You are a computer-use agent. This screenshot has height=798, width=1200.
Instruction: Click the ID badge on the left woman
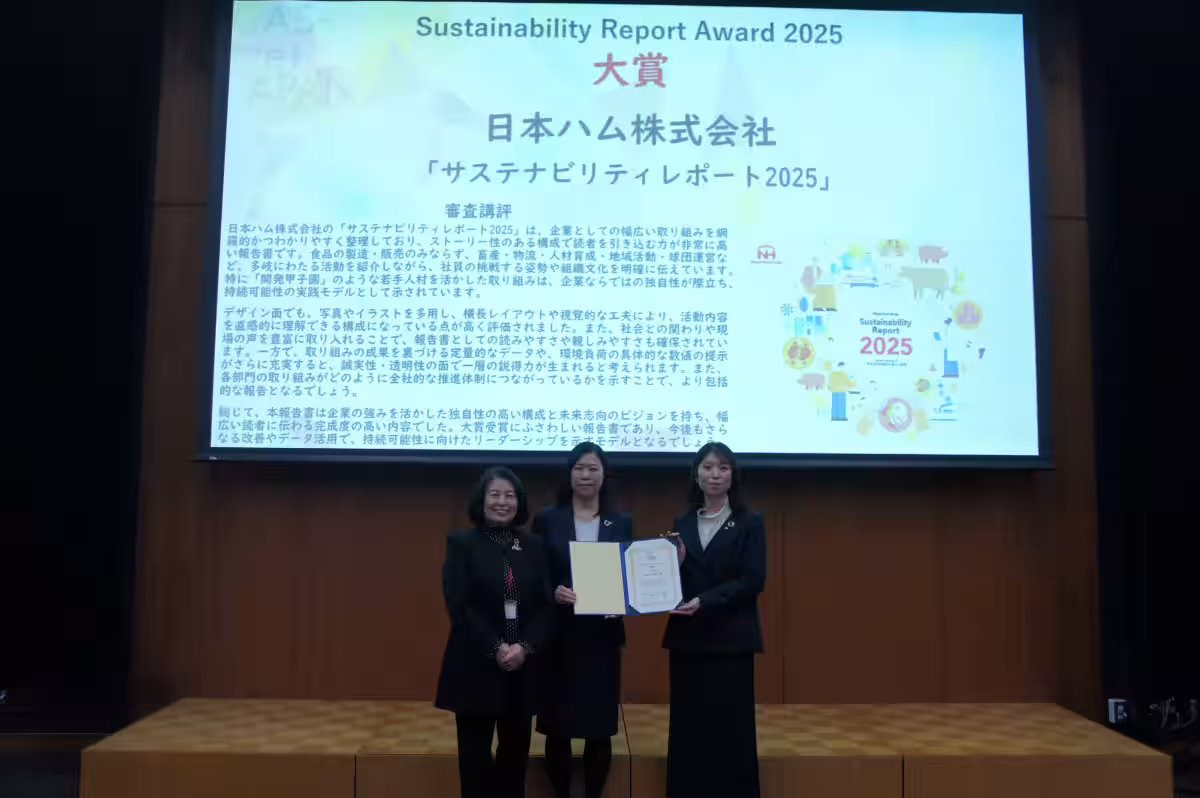coord(510,608)
